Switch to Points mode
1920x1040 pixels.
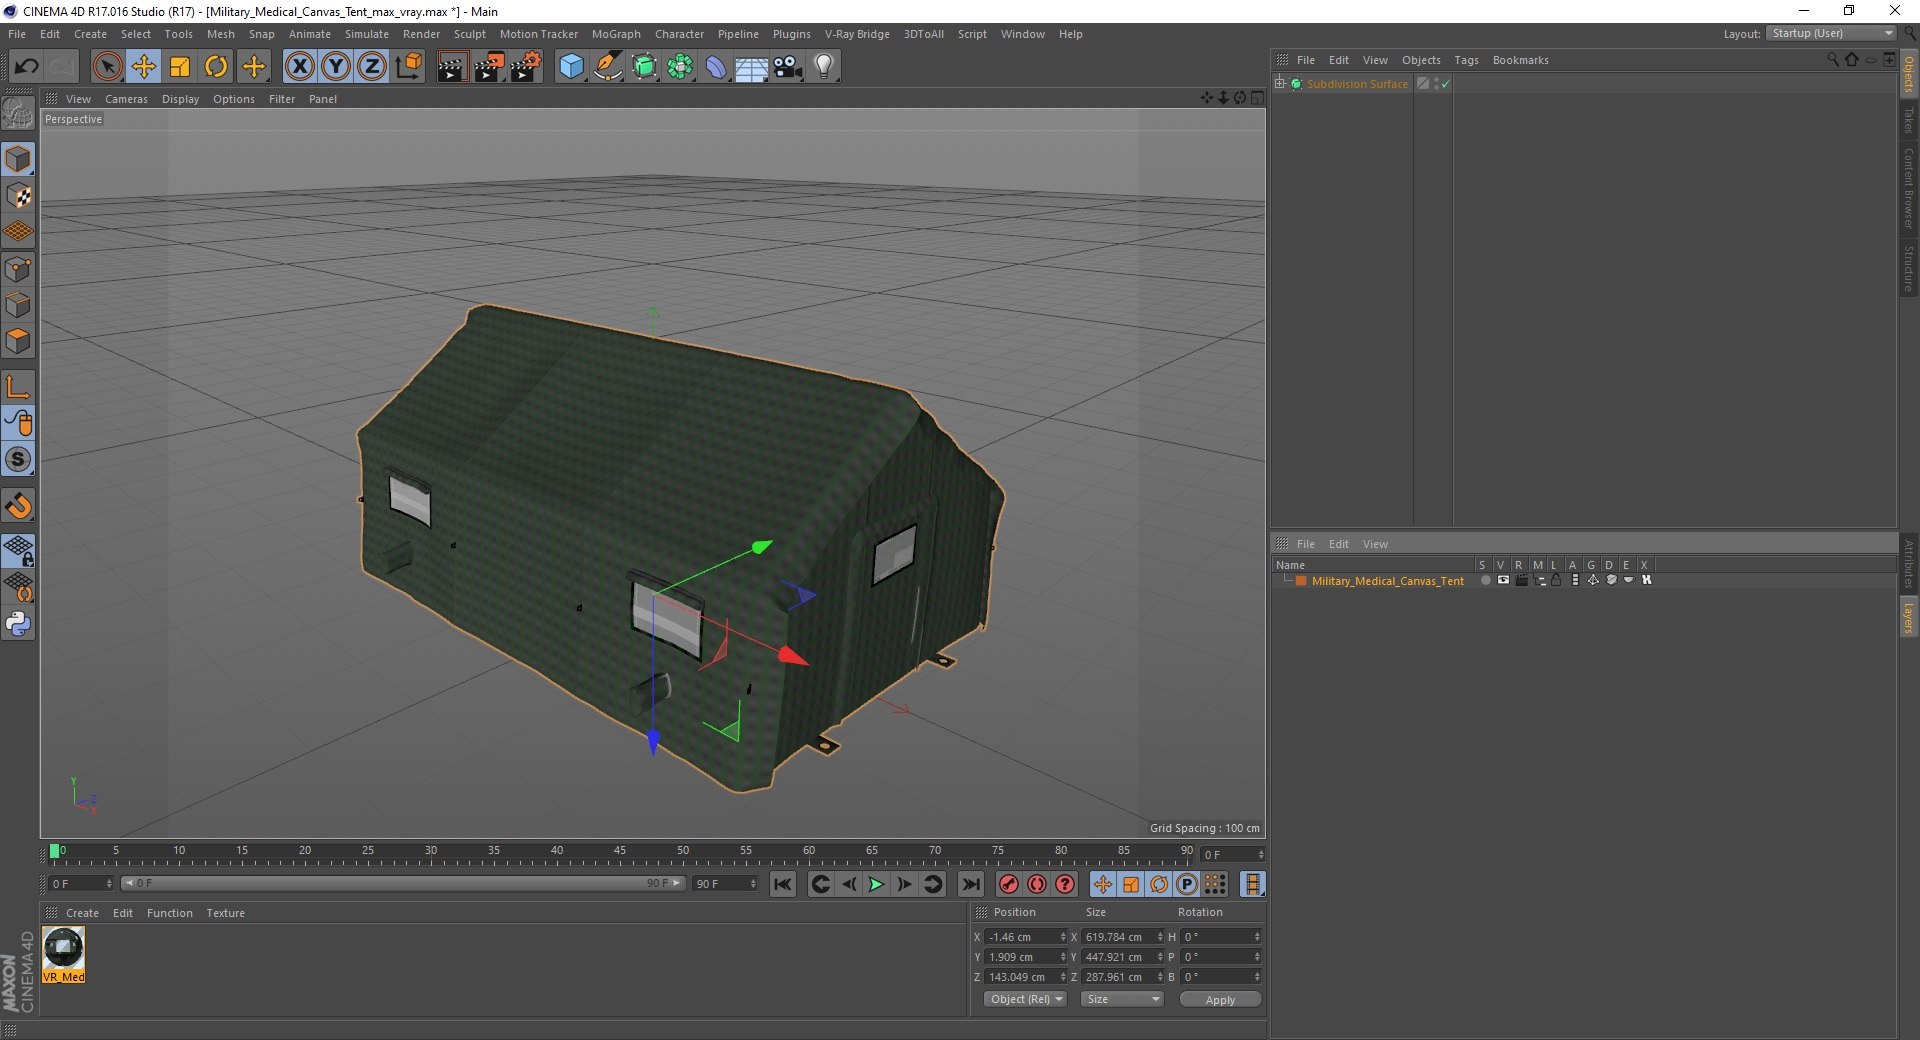click(18, 269)
